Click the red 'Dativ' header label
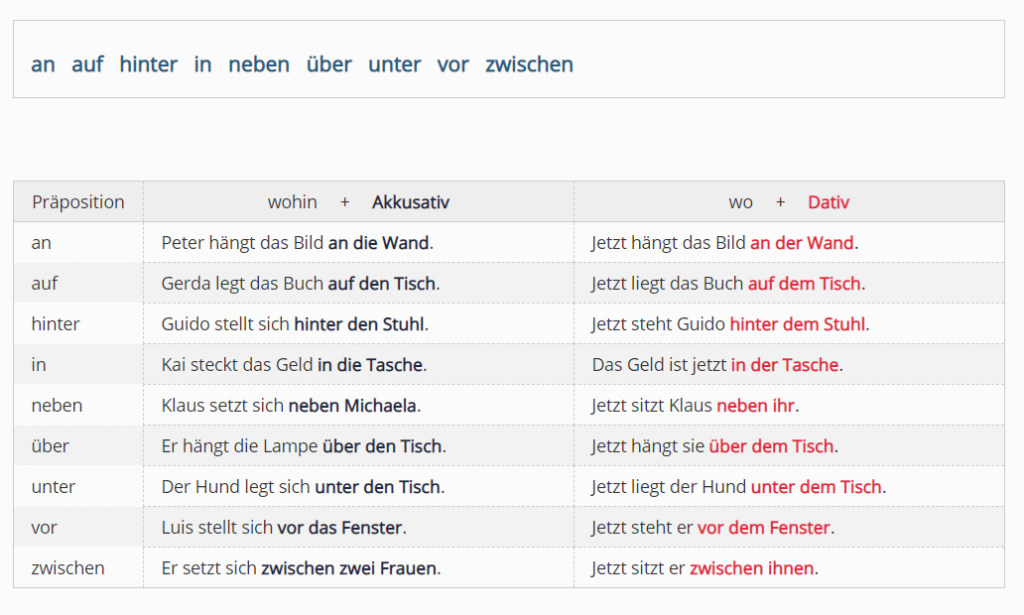Viewport: 1024px width, 615px height. 828,202
